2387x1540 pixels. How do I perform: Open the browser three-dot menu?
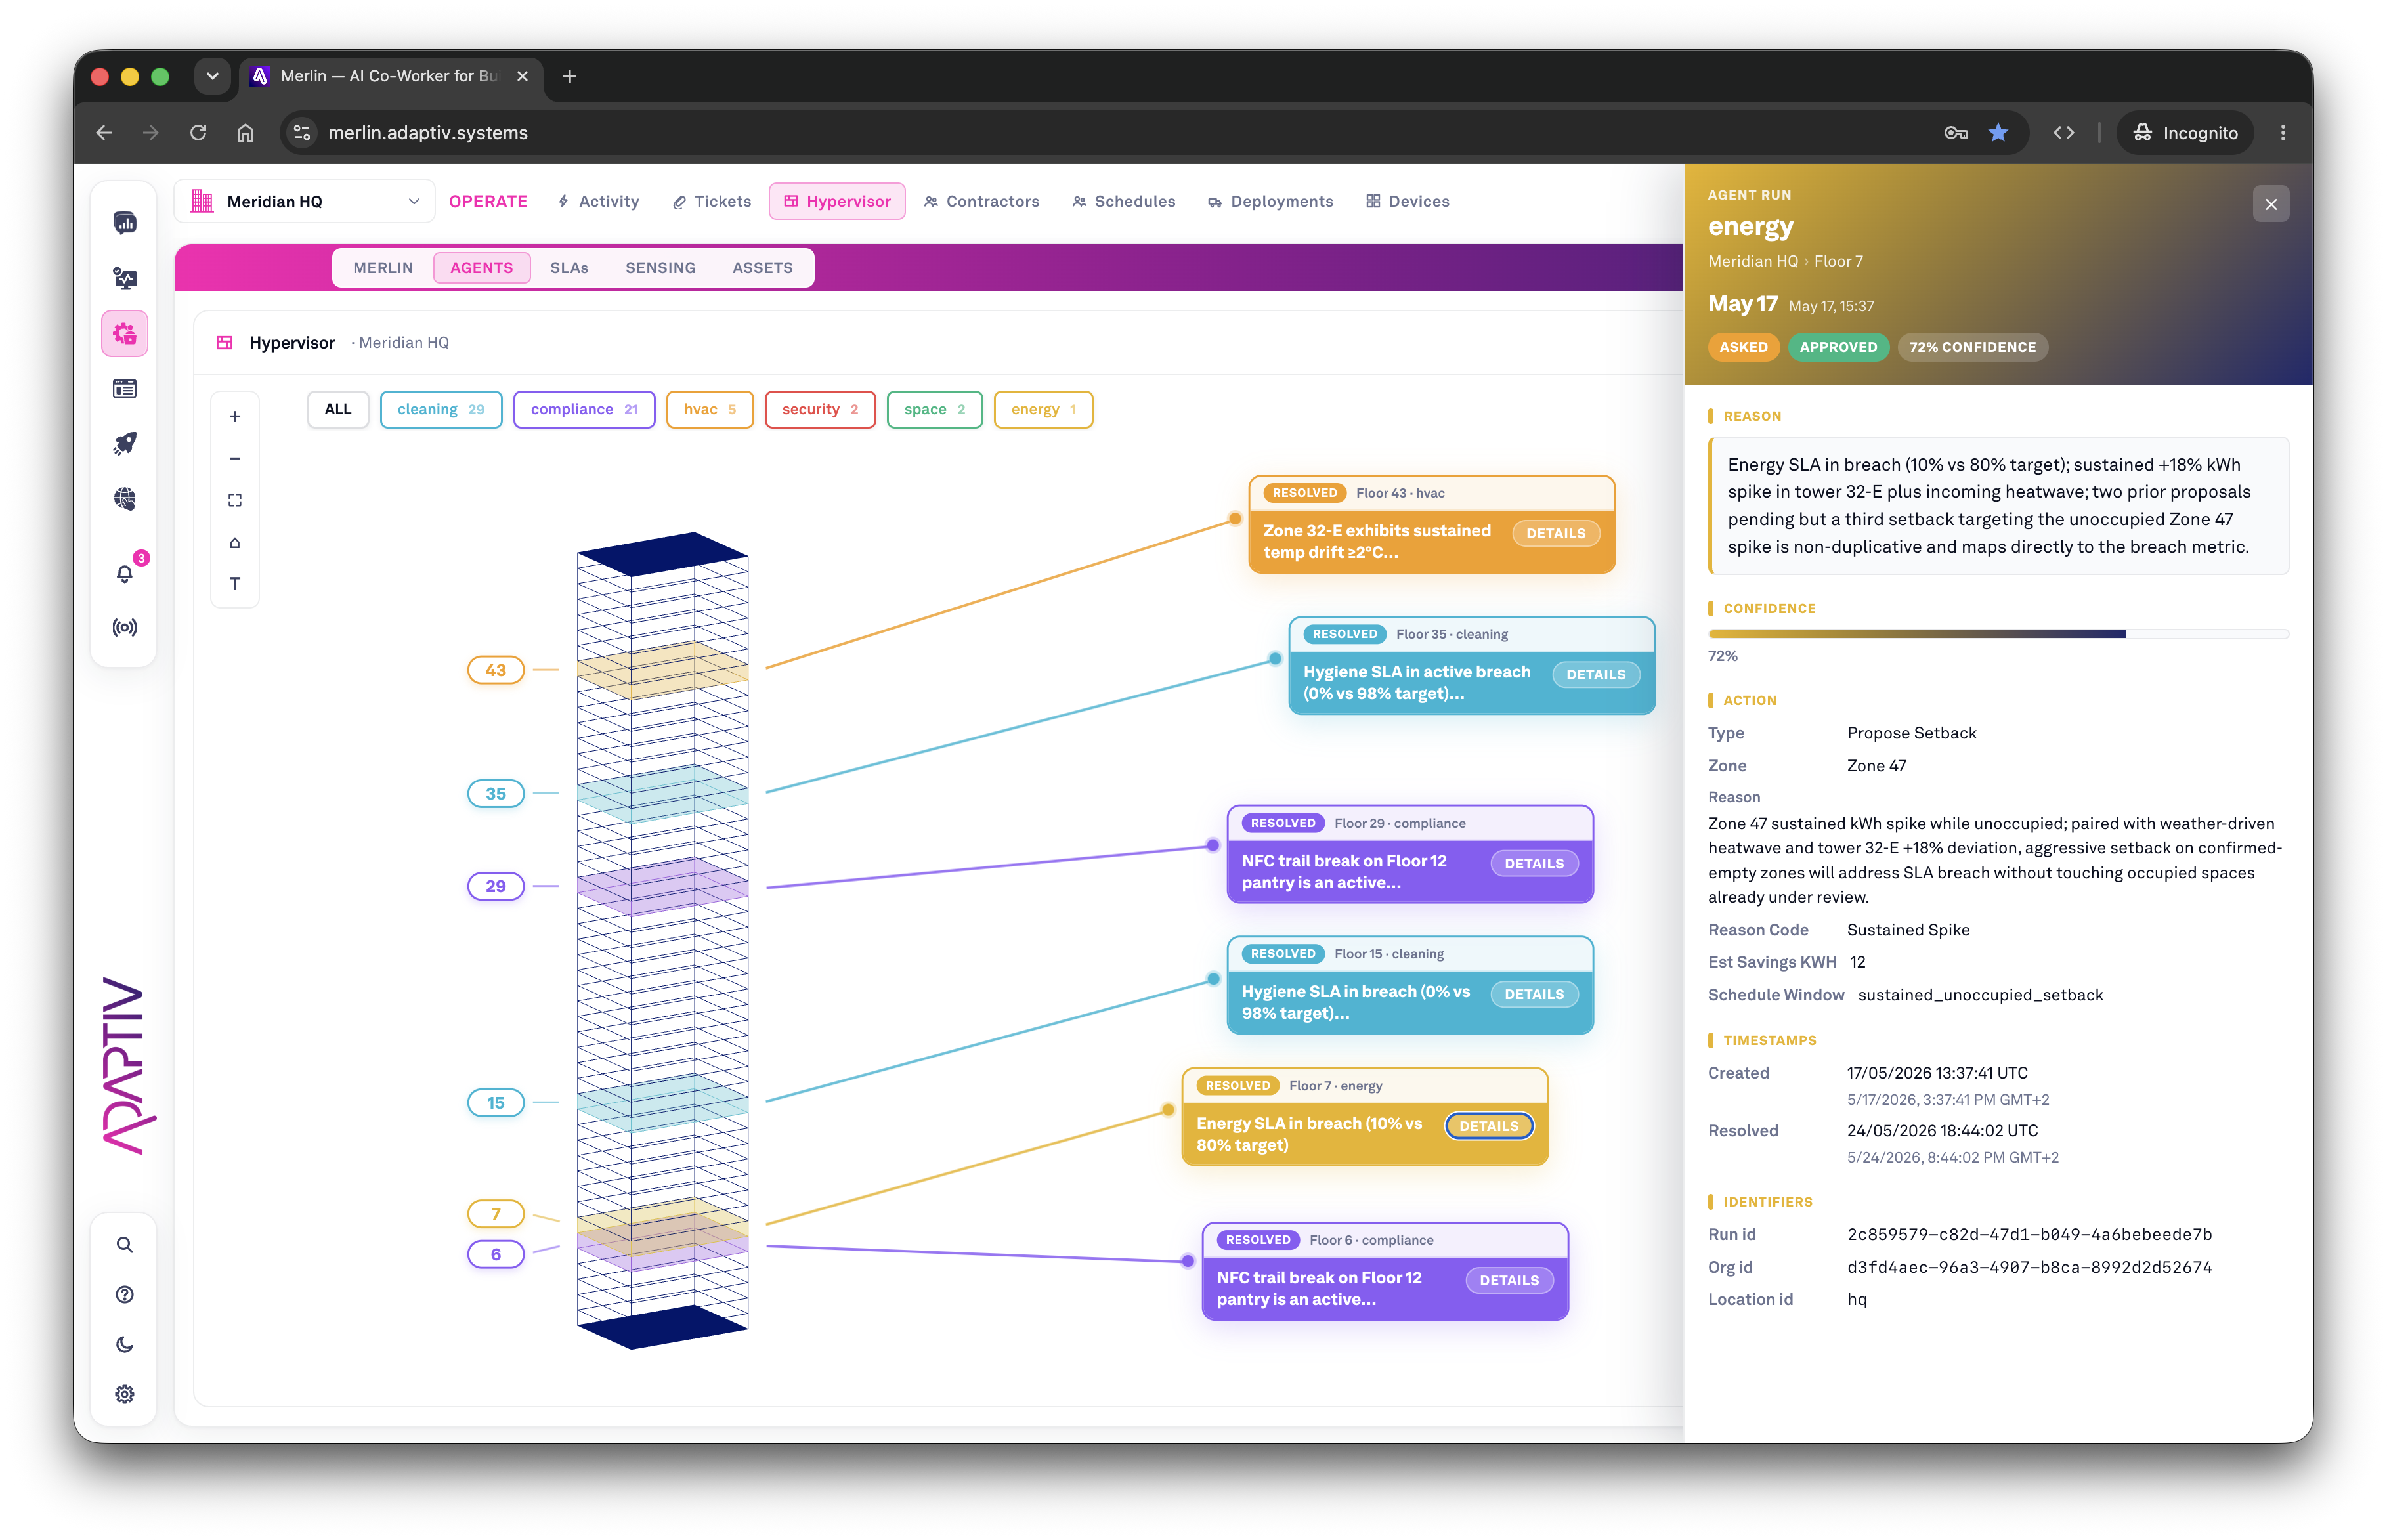(2283, 132)
